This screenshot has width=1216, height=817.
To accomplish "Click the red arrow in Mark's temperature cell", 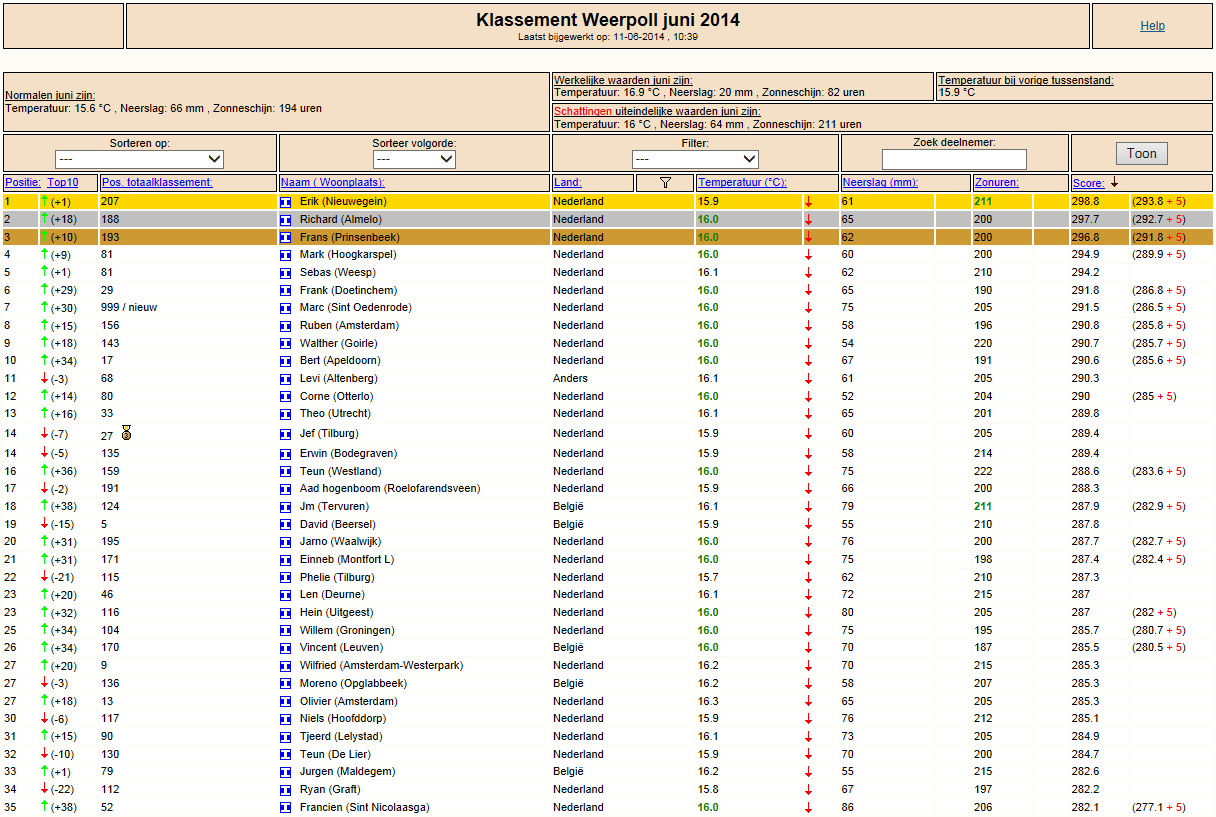I will pos(808,255).
